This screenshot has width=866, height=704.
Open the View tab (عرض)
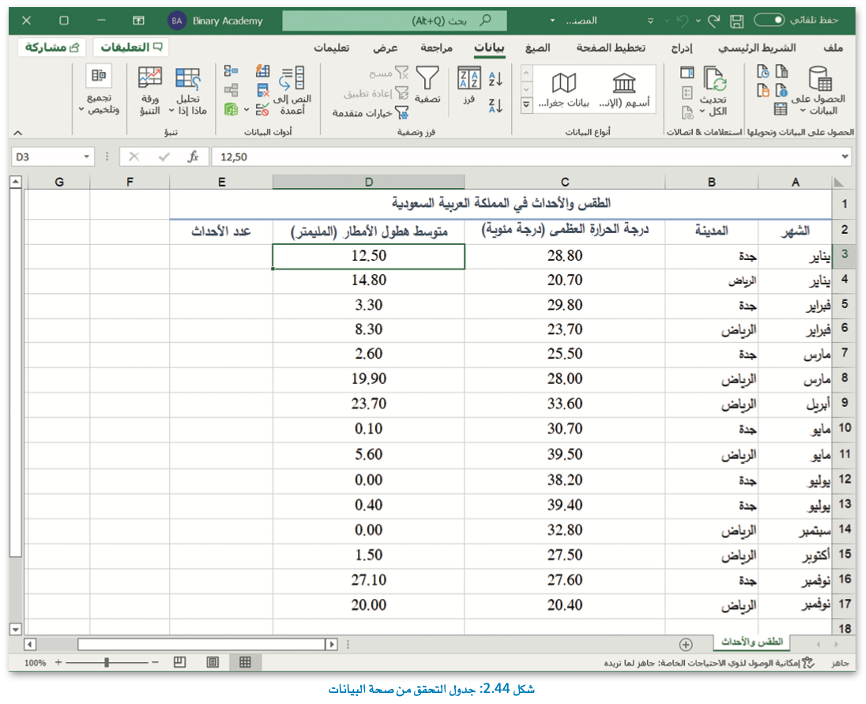point(386,48)
